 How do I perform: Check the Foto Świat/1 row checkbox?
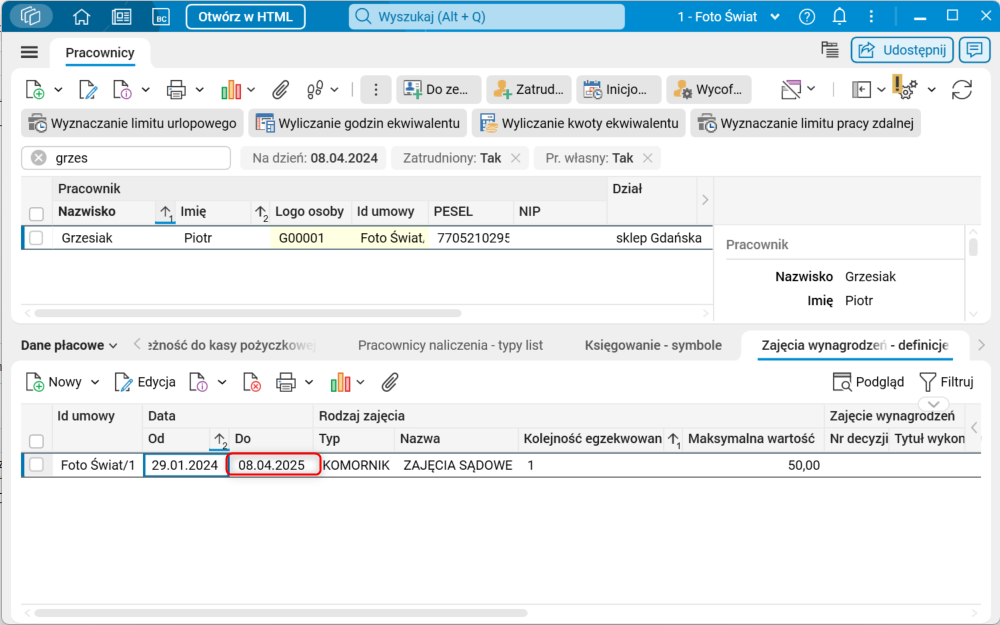36,465
